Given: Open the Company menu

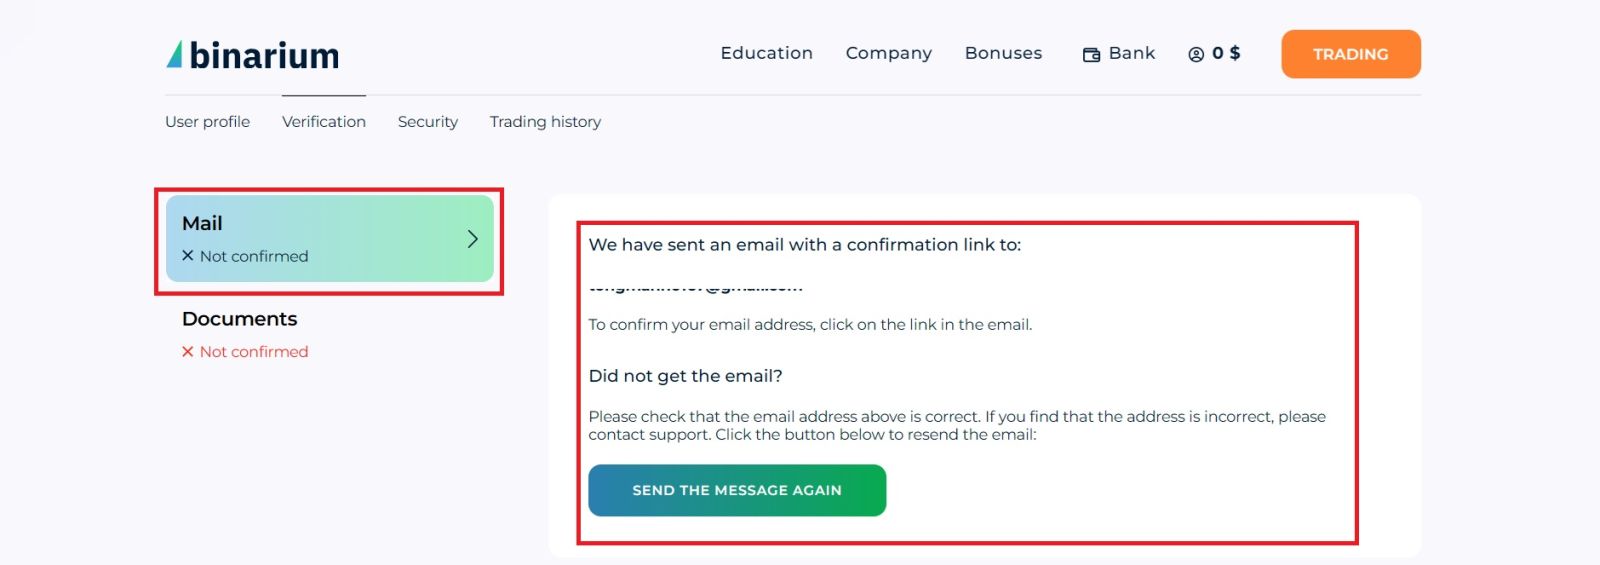Looking at the screenshot, I should (x=888, y=53).
